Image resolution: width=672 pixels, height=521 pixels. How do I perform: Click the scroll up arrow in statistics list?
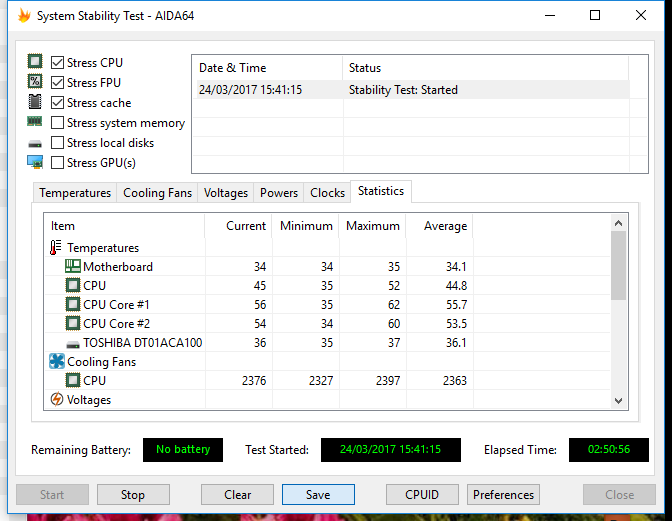click(618, 223)
